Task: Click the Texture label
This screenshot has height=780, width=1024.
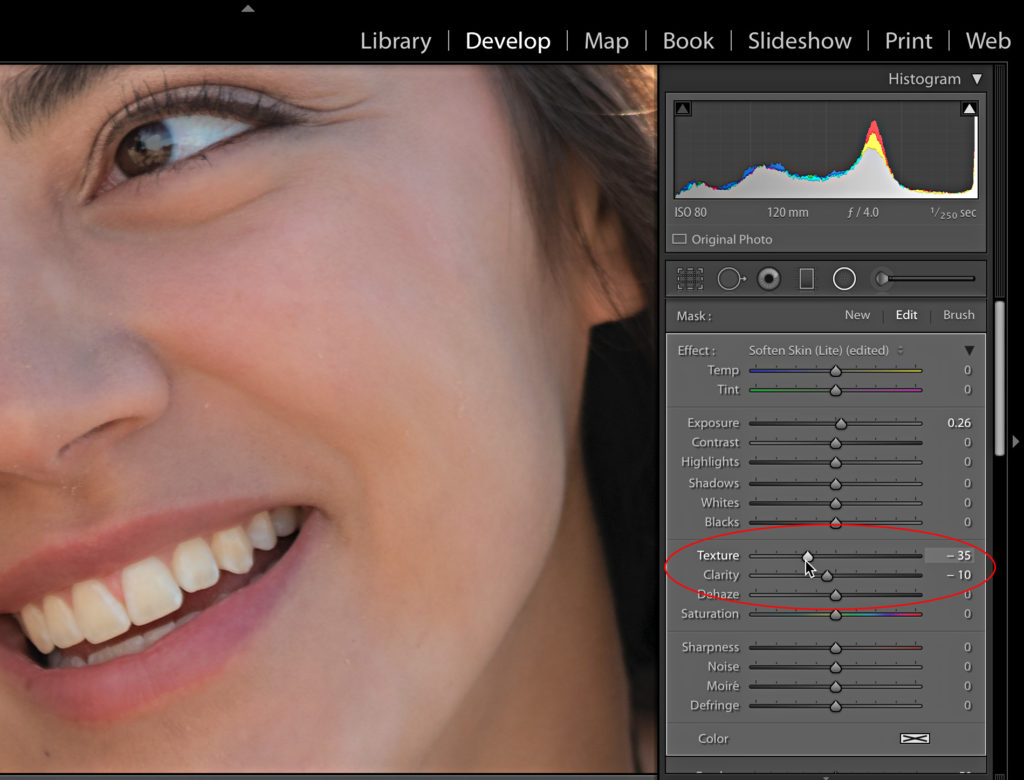Action: tap(718, 555)
